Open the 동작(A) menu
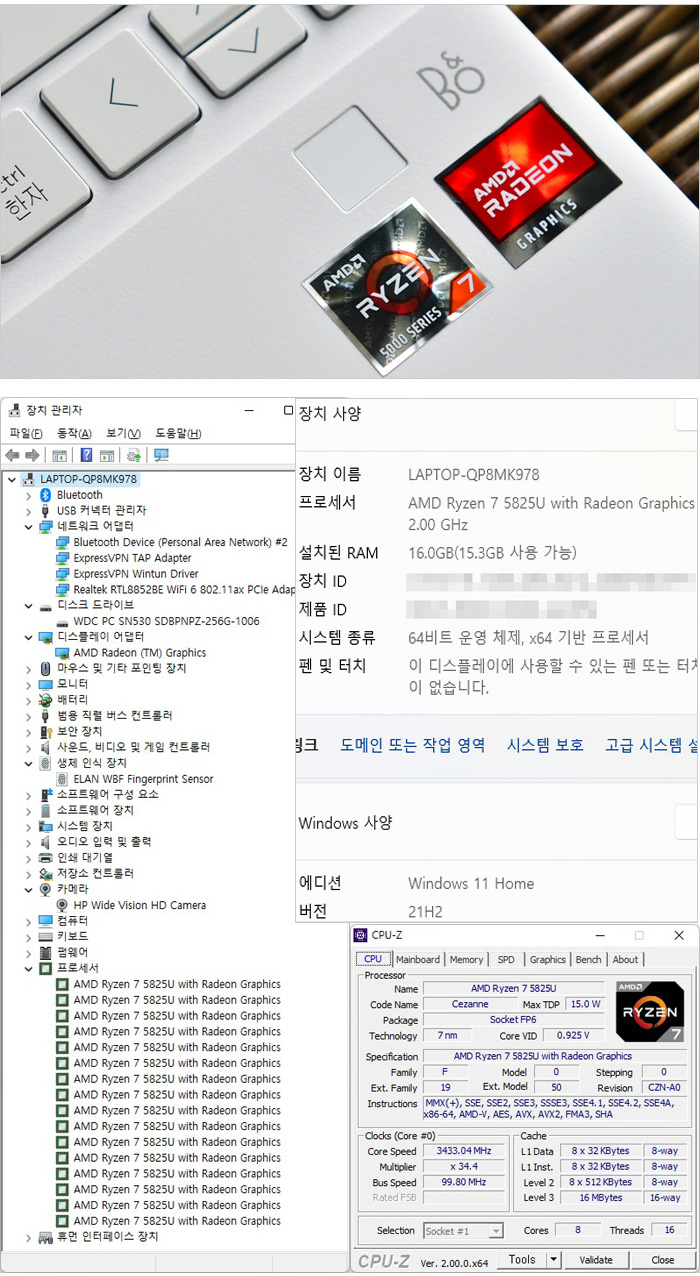The height and width of the screenshot is (1276, 700). 74,433
